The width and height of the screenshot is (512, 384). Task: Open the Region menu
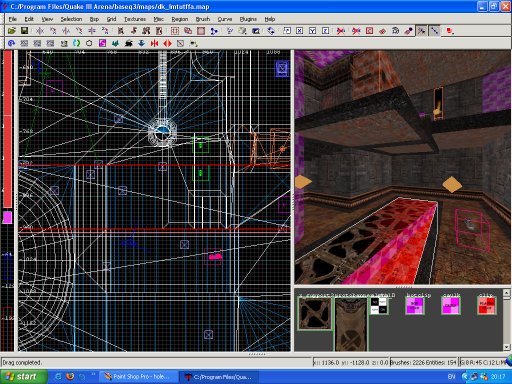180,19
